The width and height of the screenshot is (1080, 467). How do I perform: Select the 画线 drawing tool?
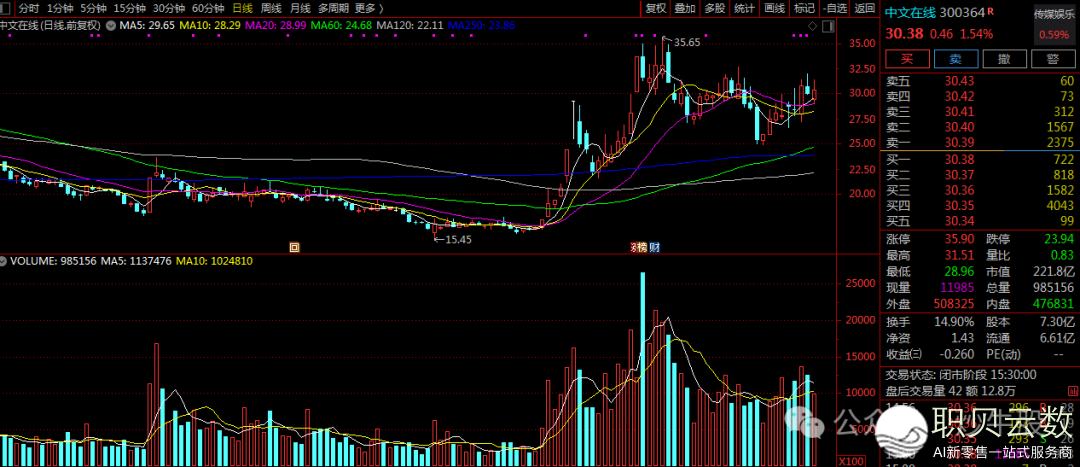(774, 7)
